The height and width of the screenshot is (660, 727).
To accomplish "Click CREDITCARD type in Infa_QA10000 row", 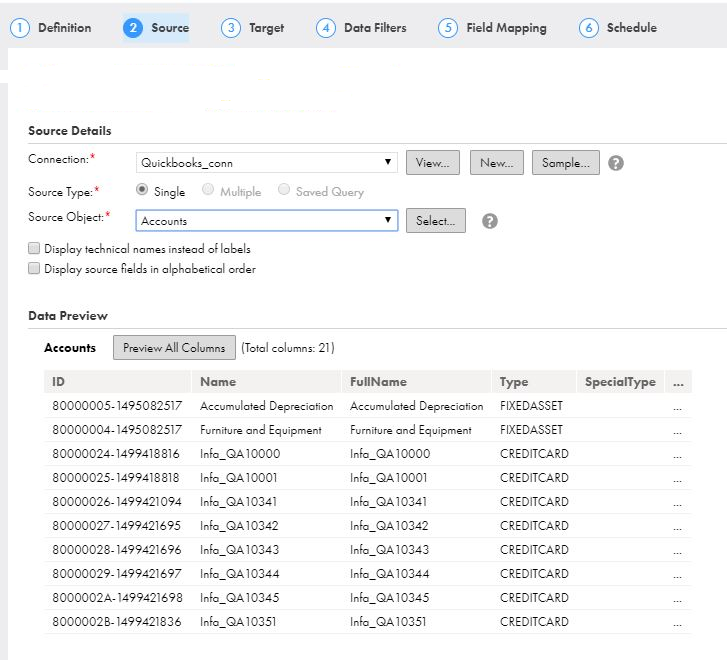I will (x=534, y=454).
